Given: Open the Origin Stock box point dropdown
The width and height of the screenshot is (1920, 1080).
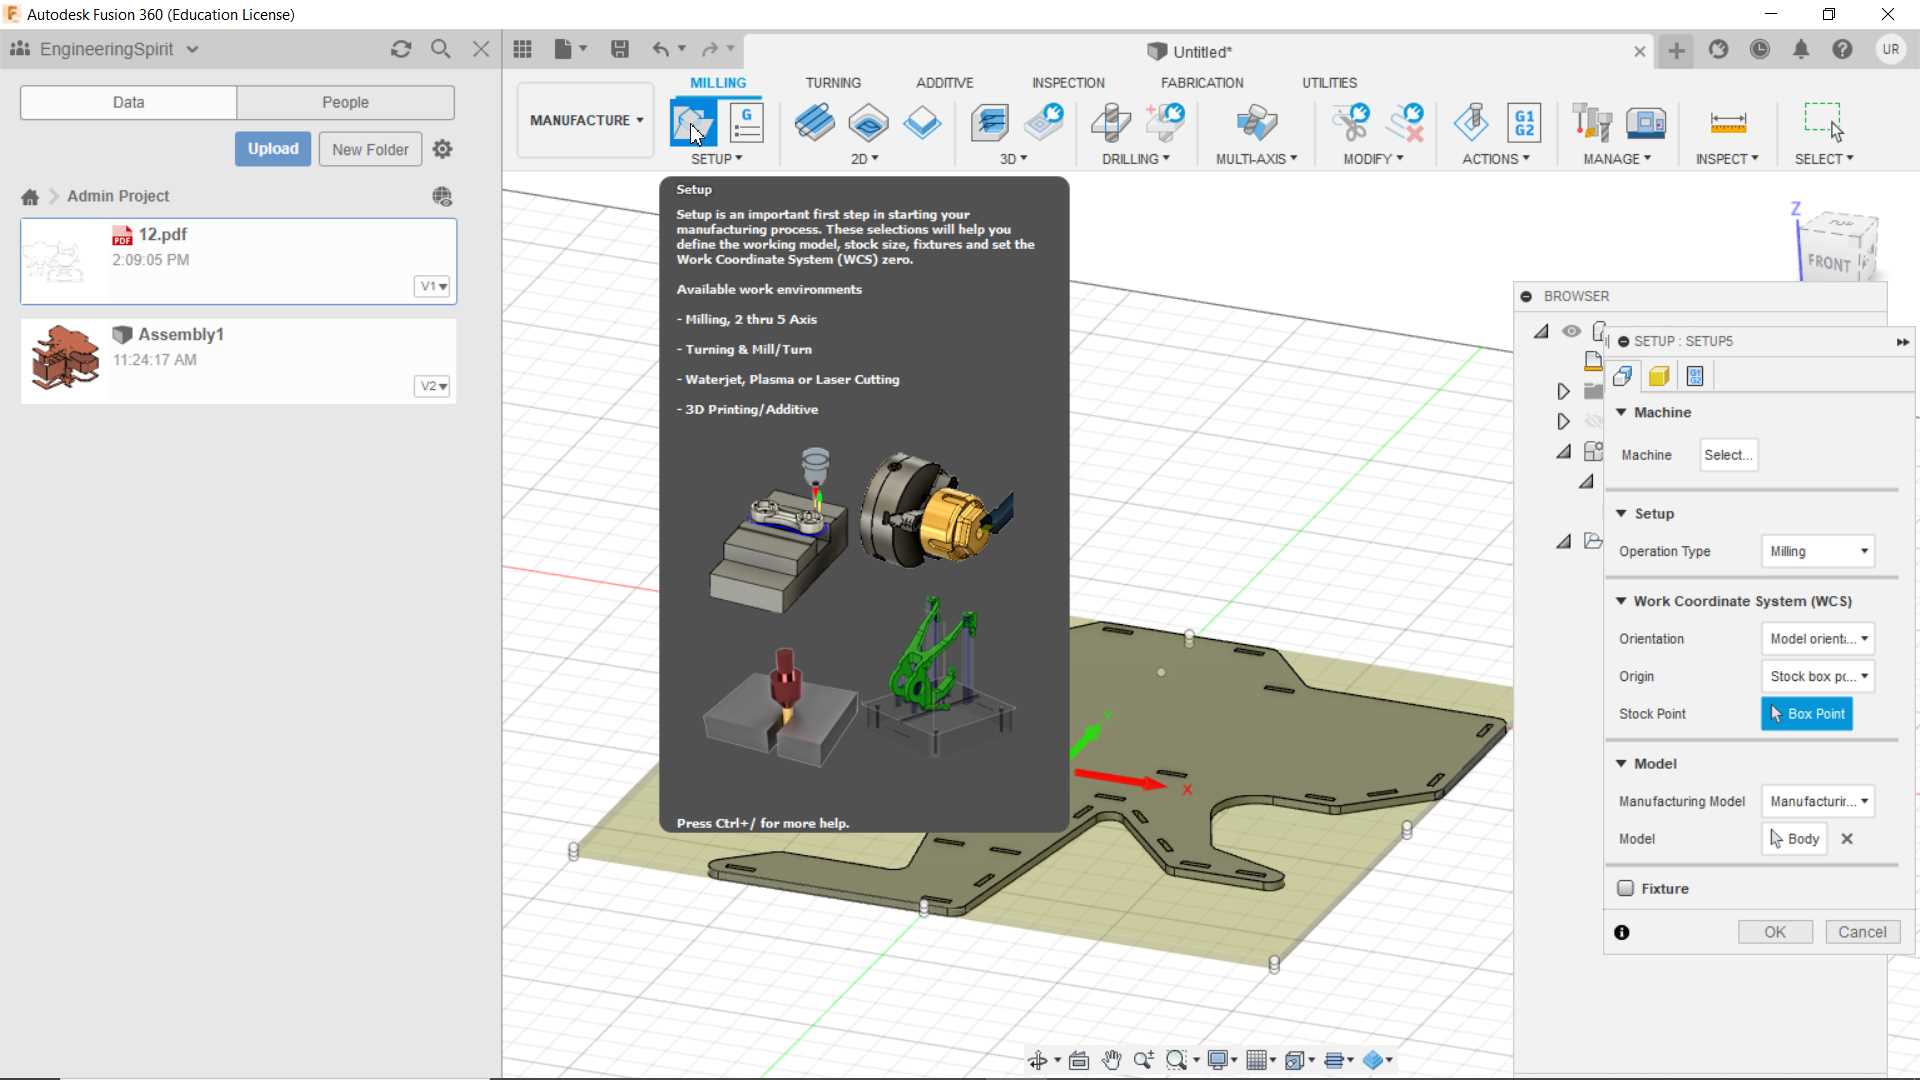Looking at the screenshot, I should click(x=1818, y=676).
